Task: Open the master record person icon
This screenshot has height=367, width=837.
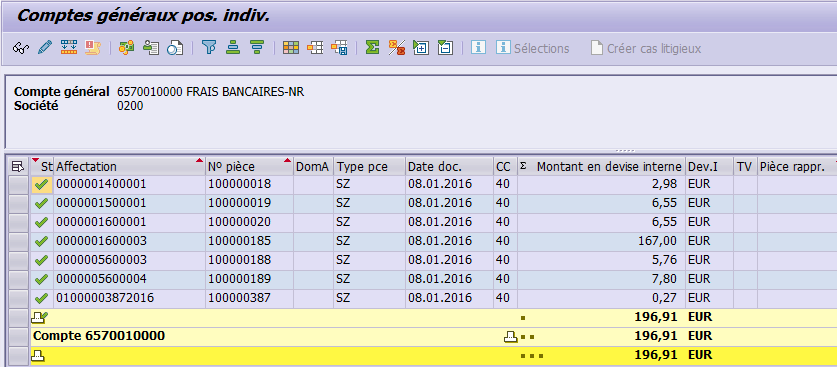Action: [151, 47]
